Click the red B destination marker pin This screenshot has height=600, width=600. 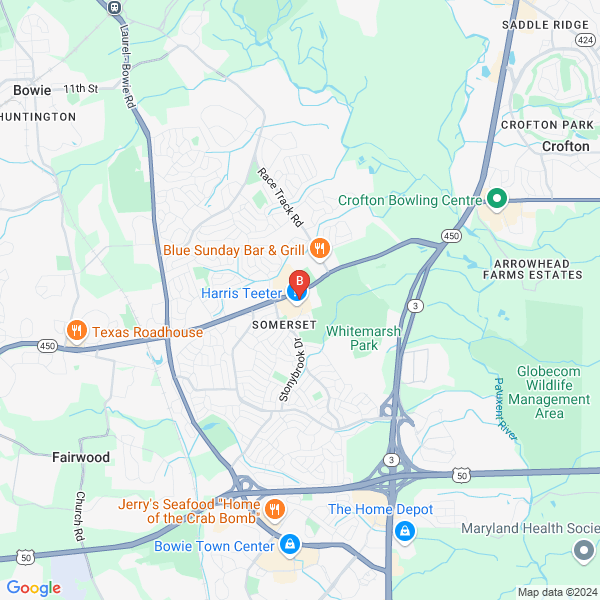coord(299,284)
